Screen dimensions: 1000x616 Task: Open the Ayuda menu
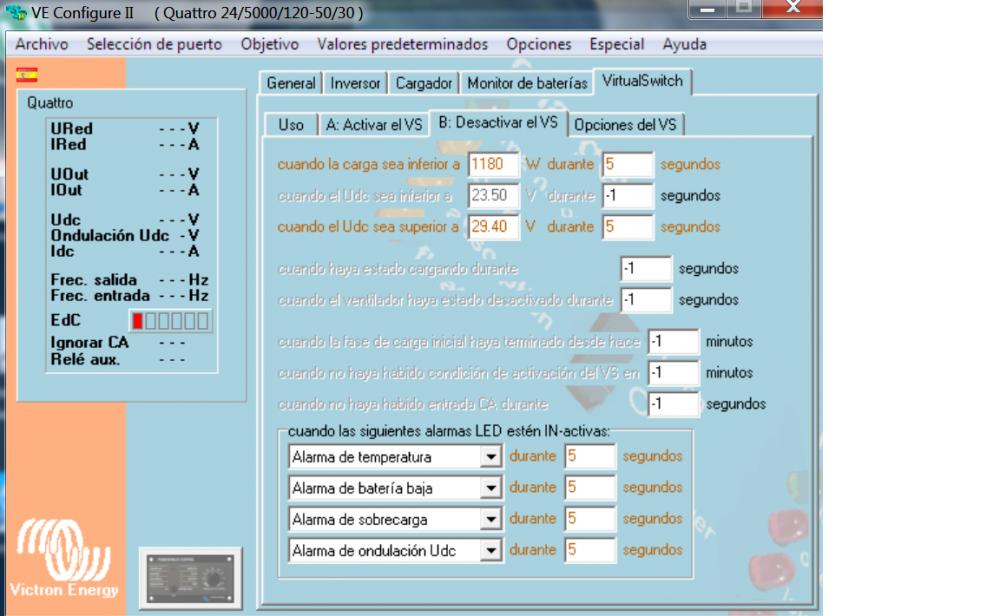click(x=684, y=44)
